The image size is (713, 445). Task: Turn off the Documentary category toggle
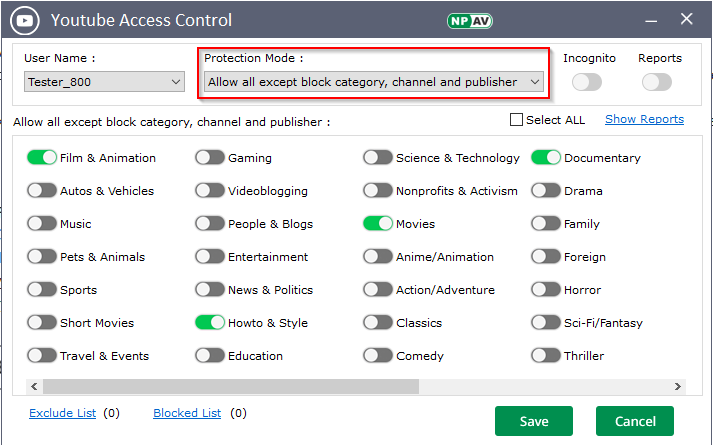(546, 157)
